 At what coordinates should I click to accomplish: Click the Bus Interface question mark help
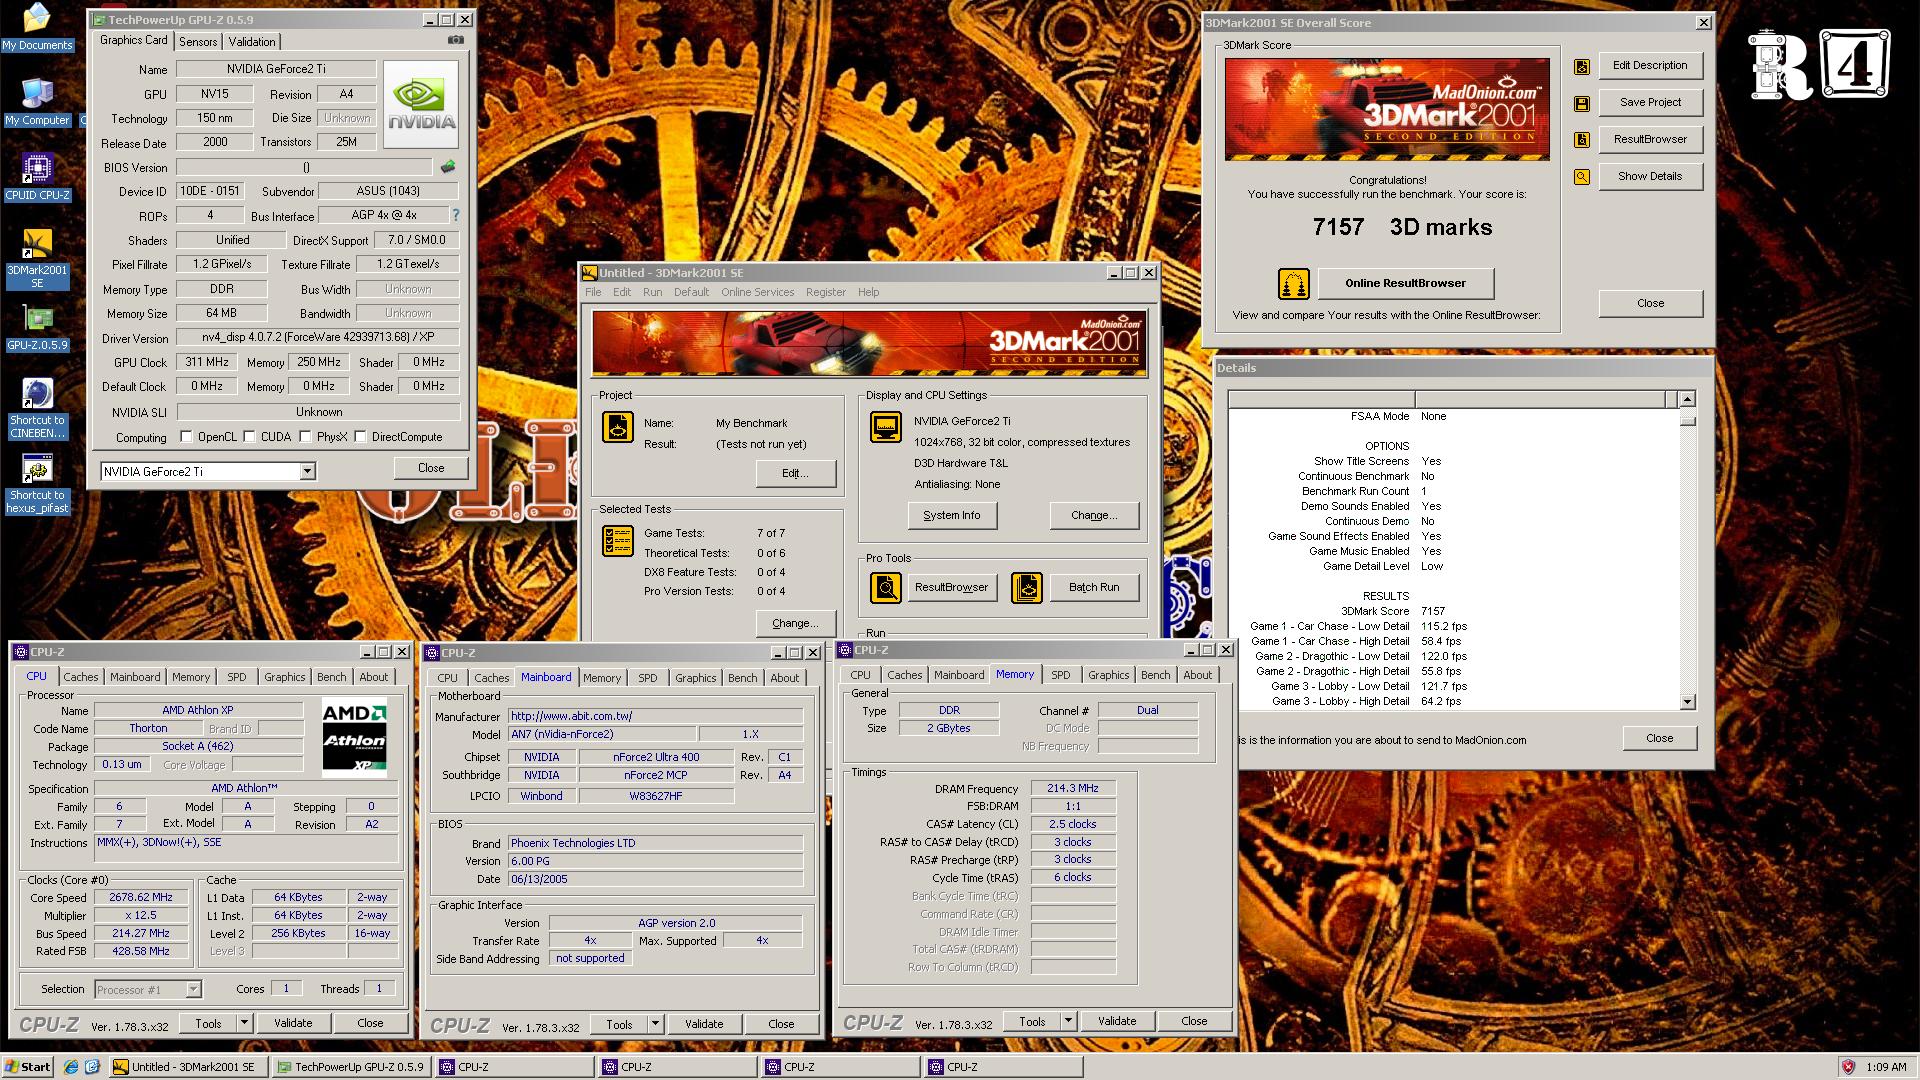[x=456, y=215]
